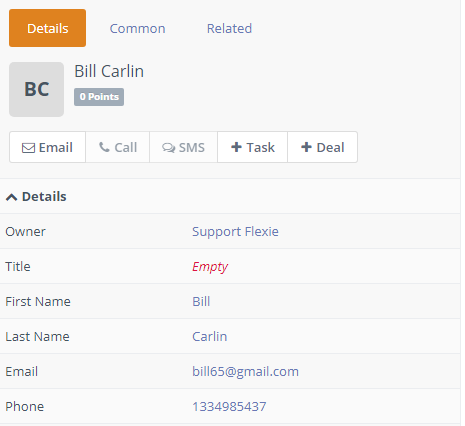The image size is (465, 426).
Task: Click the BC avatar thumbnail
Action: point(36,89)
